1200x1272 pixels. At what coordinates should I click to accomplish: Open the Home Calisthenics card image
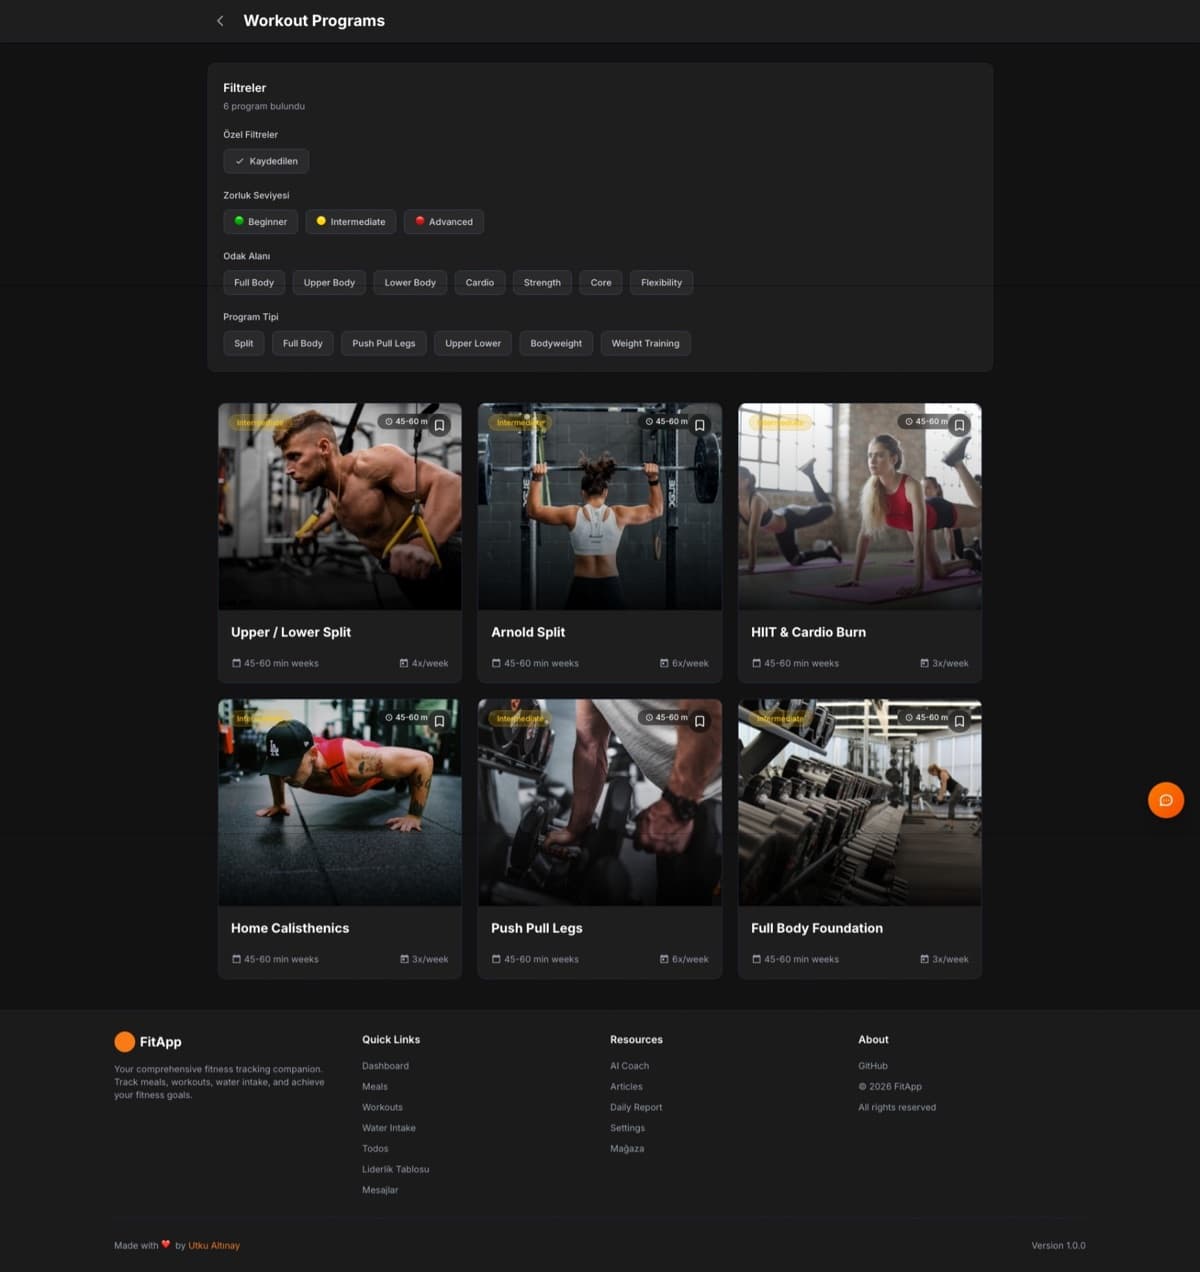point(340,803)
